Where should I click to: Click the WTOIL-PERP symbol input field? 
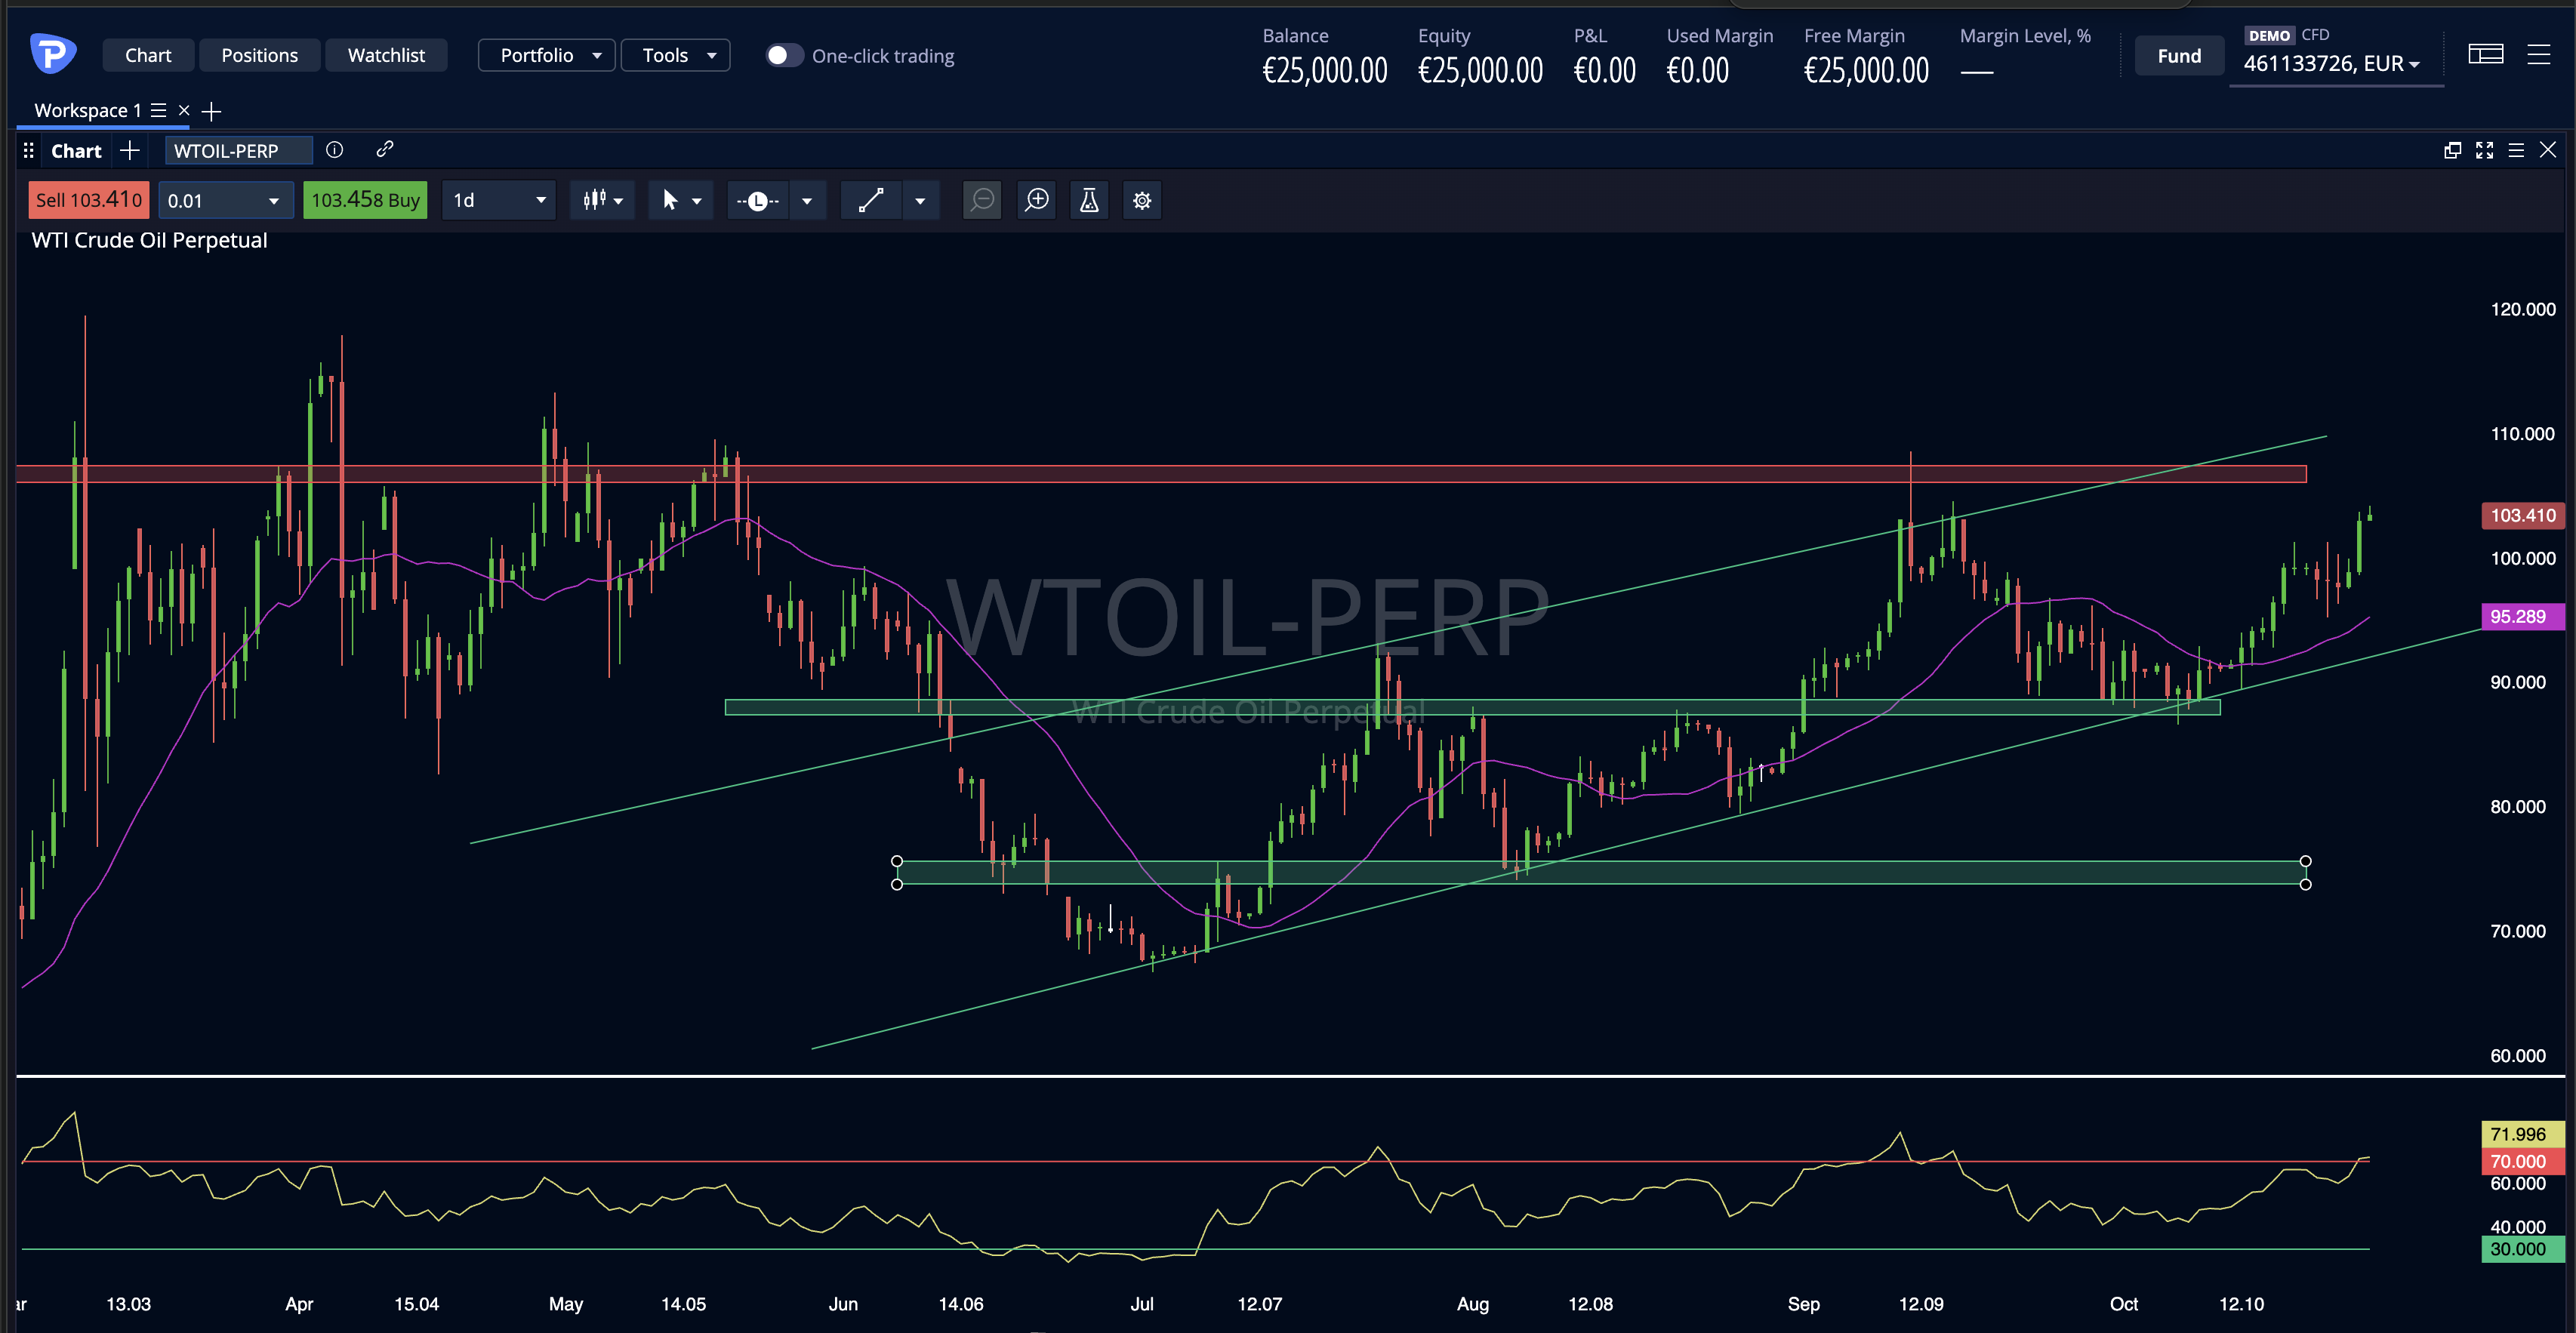pyautogui.click(x=239, y=150)
